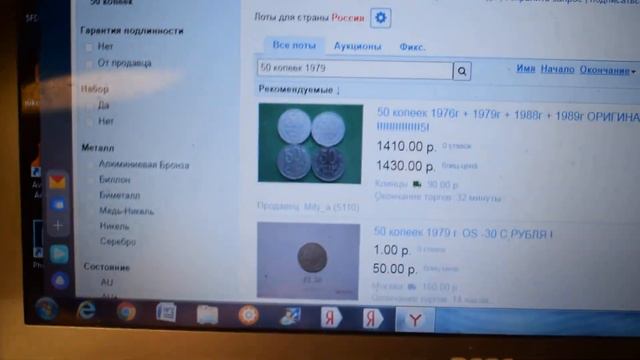640x360 pixels.
Task: Switch to active Yandex Browser 'Y' taskbar button
Action: [x=415, y=320]
